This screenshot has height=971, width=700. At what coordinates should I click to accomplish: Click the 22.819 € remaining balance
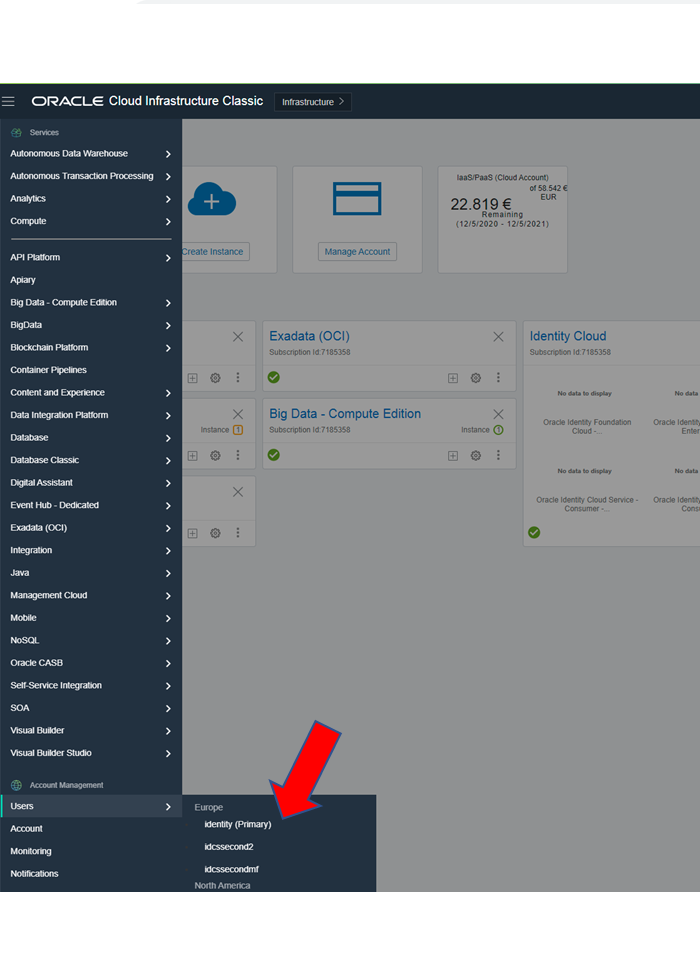click(481, 204)
